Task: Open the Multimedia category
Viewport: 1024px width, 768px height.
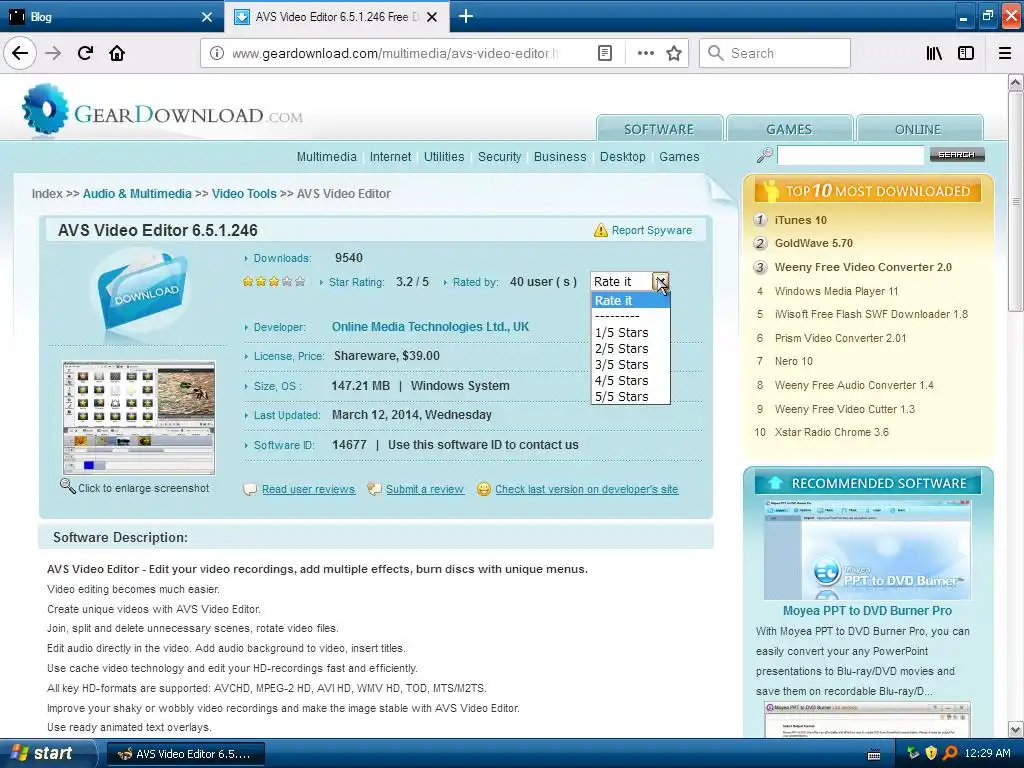Action: coord(327,157)
